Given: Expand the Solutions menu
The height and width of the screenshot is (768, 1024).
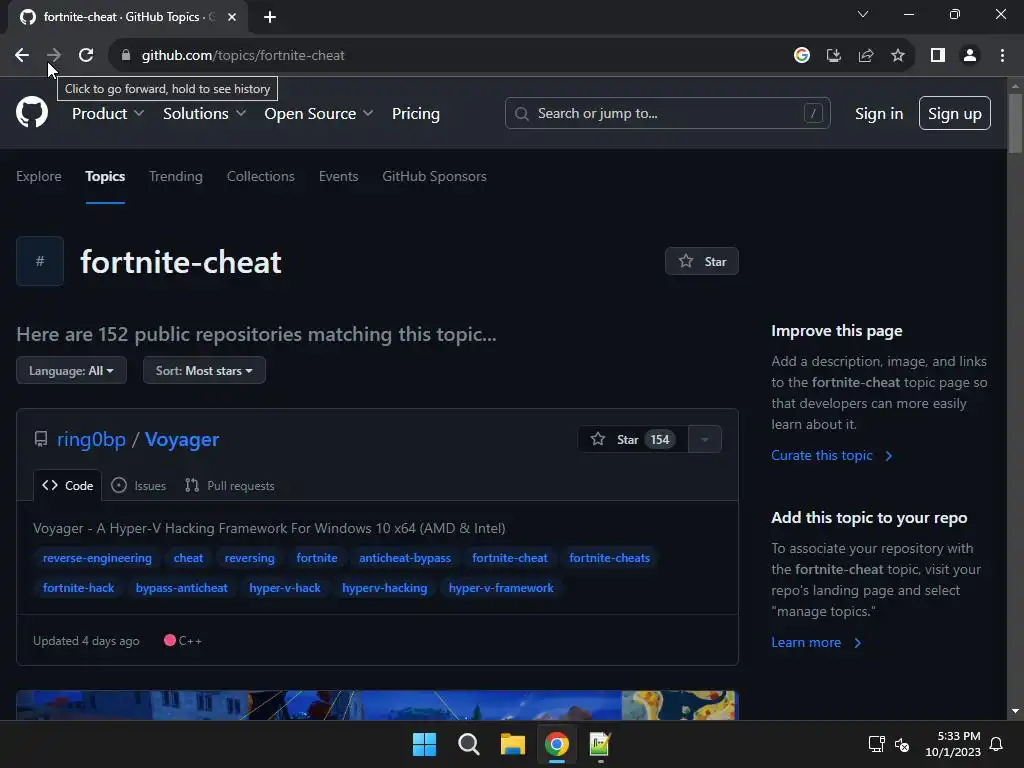Looking at the screenshot, I should point(204,114).
